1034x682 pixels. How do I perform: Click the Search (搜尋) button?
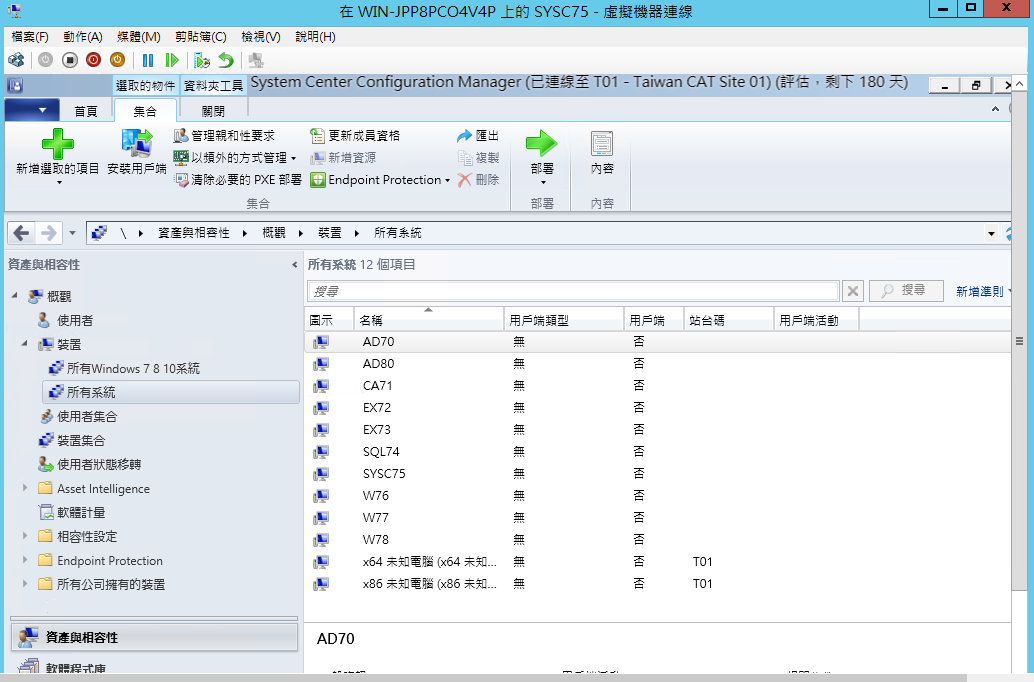pos(906,291)
